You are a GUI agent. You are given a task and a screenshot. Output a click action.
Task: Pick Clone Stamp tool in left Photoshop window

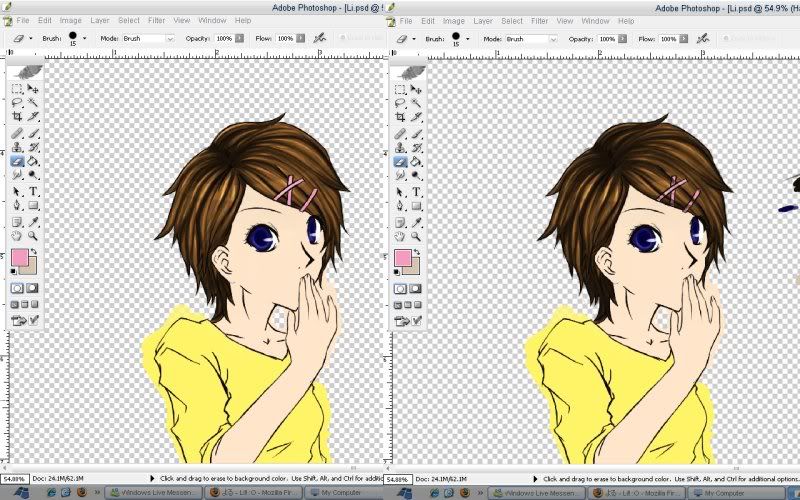pyautogui.click(x=17, y=147)
